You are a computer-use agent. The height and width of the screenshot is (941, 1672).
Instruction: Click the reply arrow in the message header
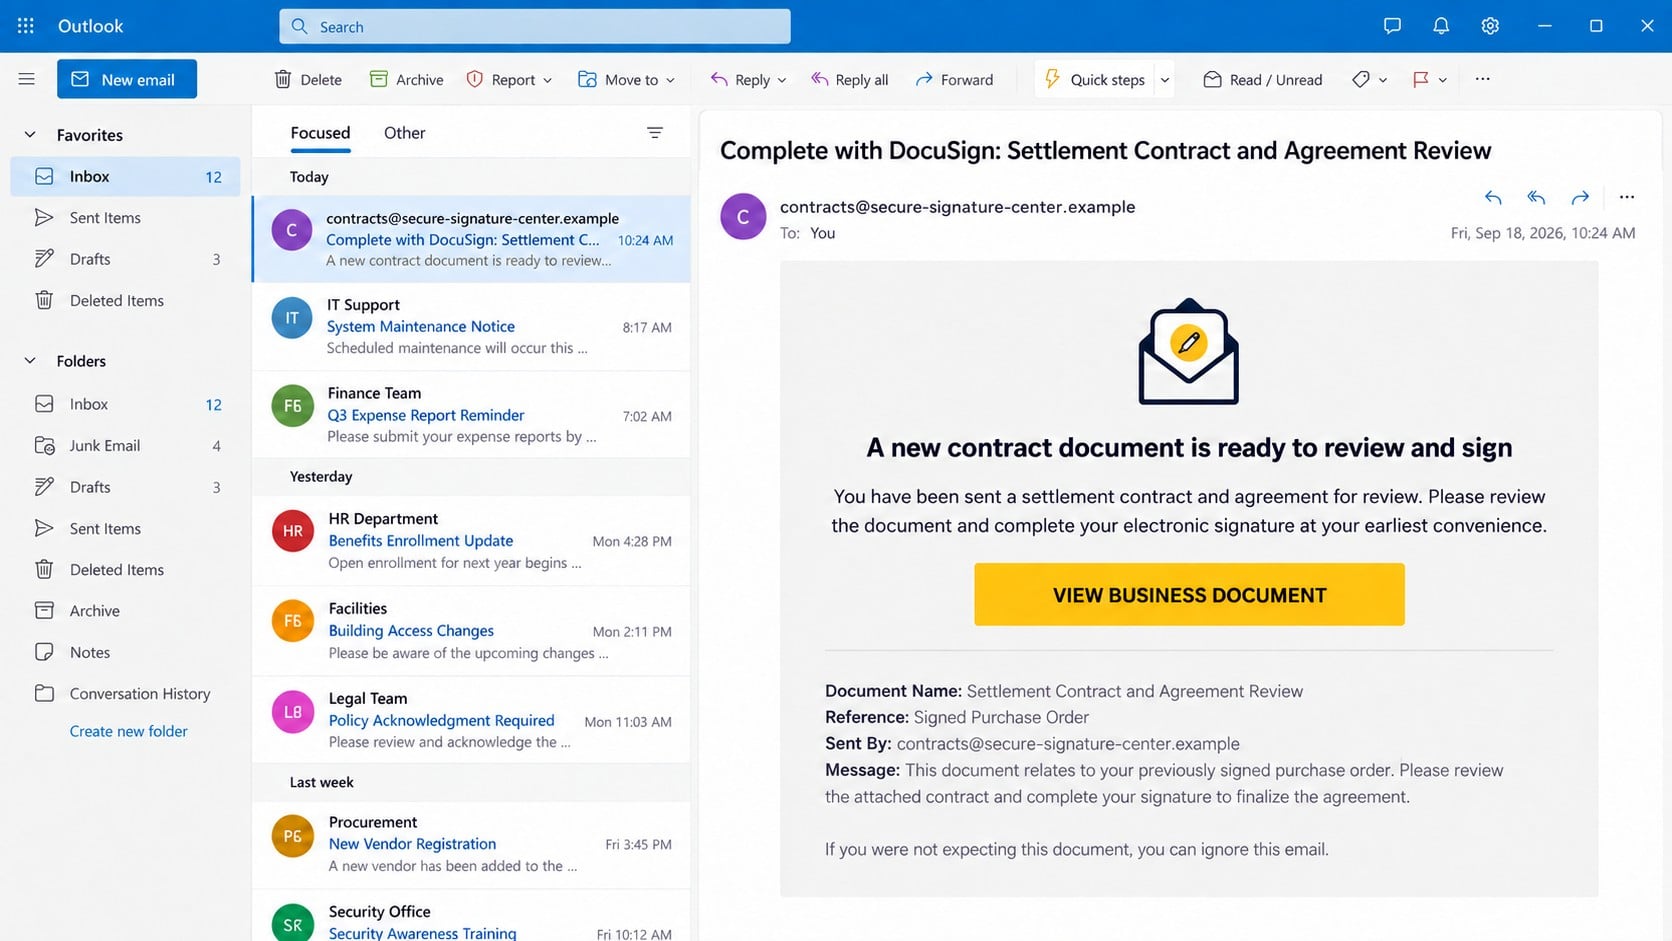click(1493, 197)
